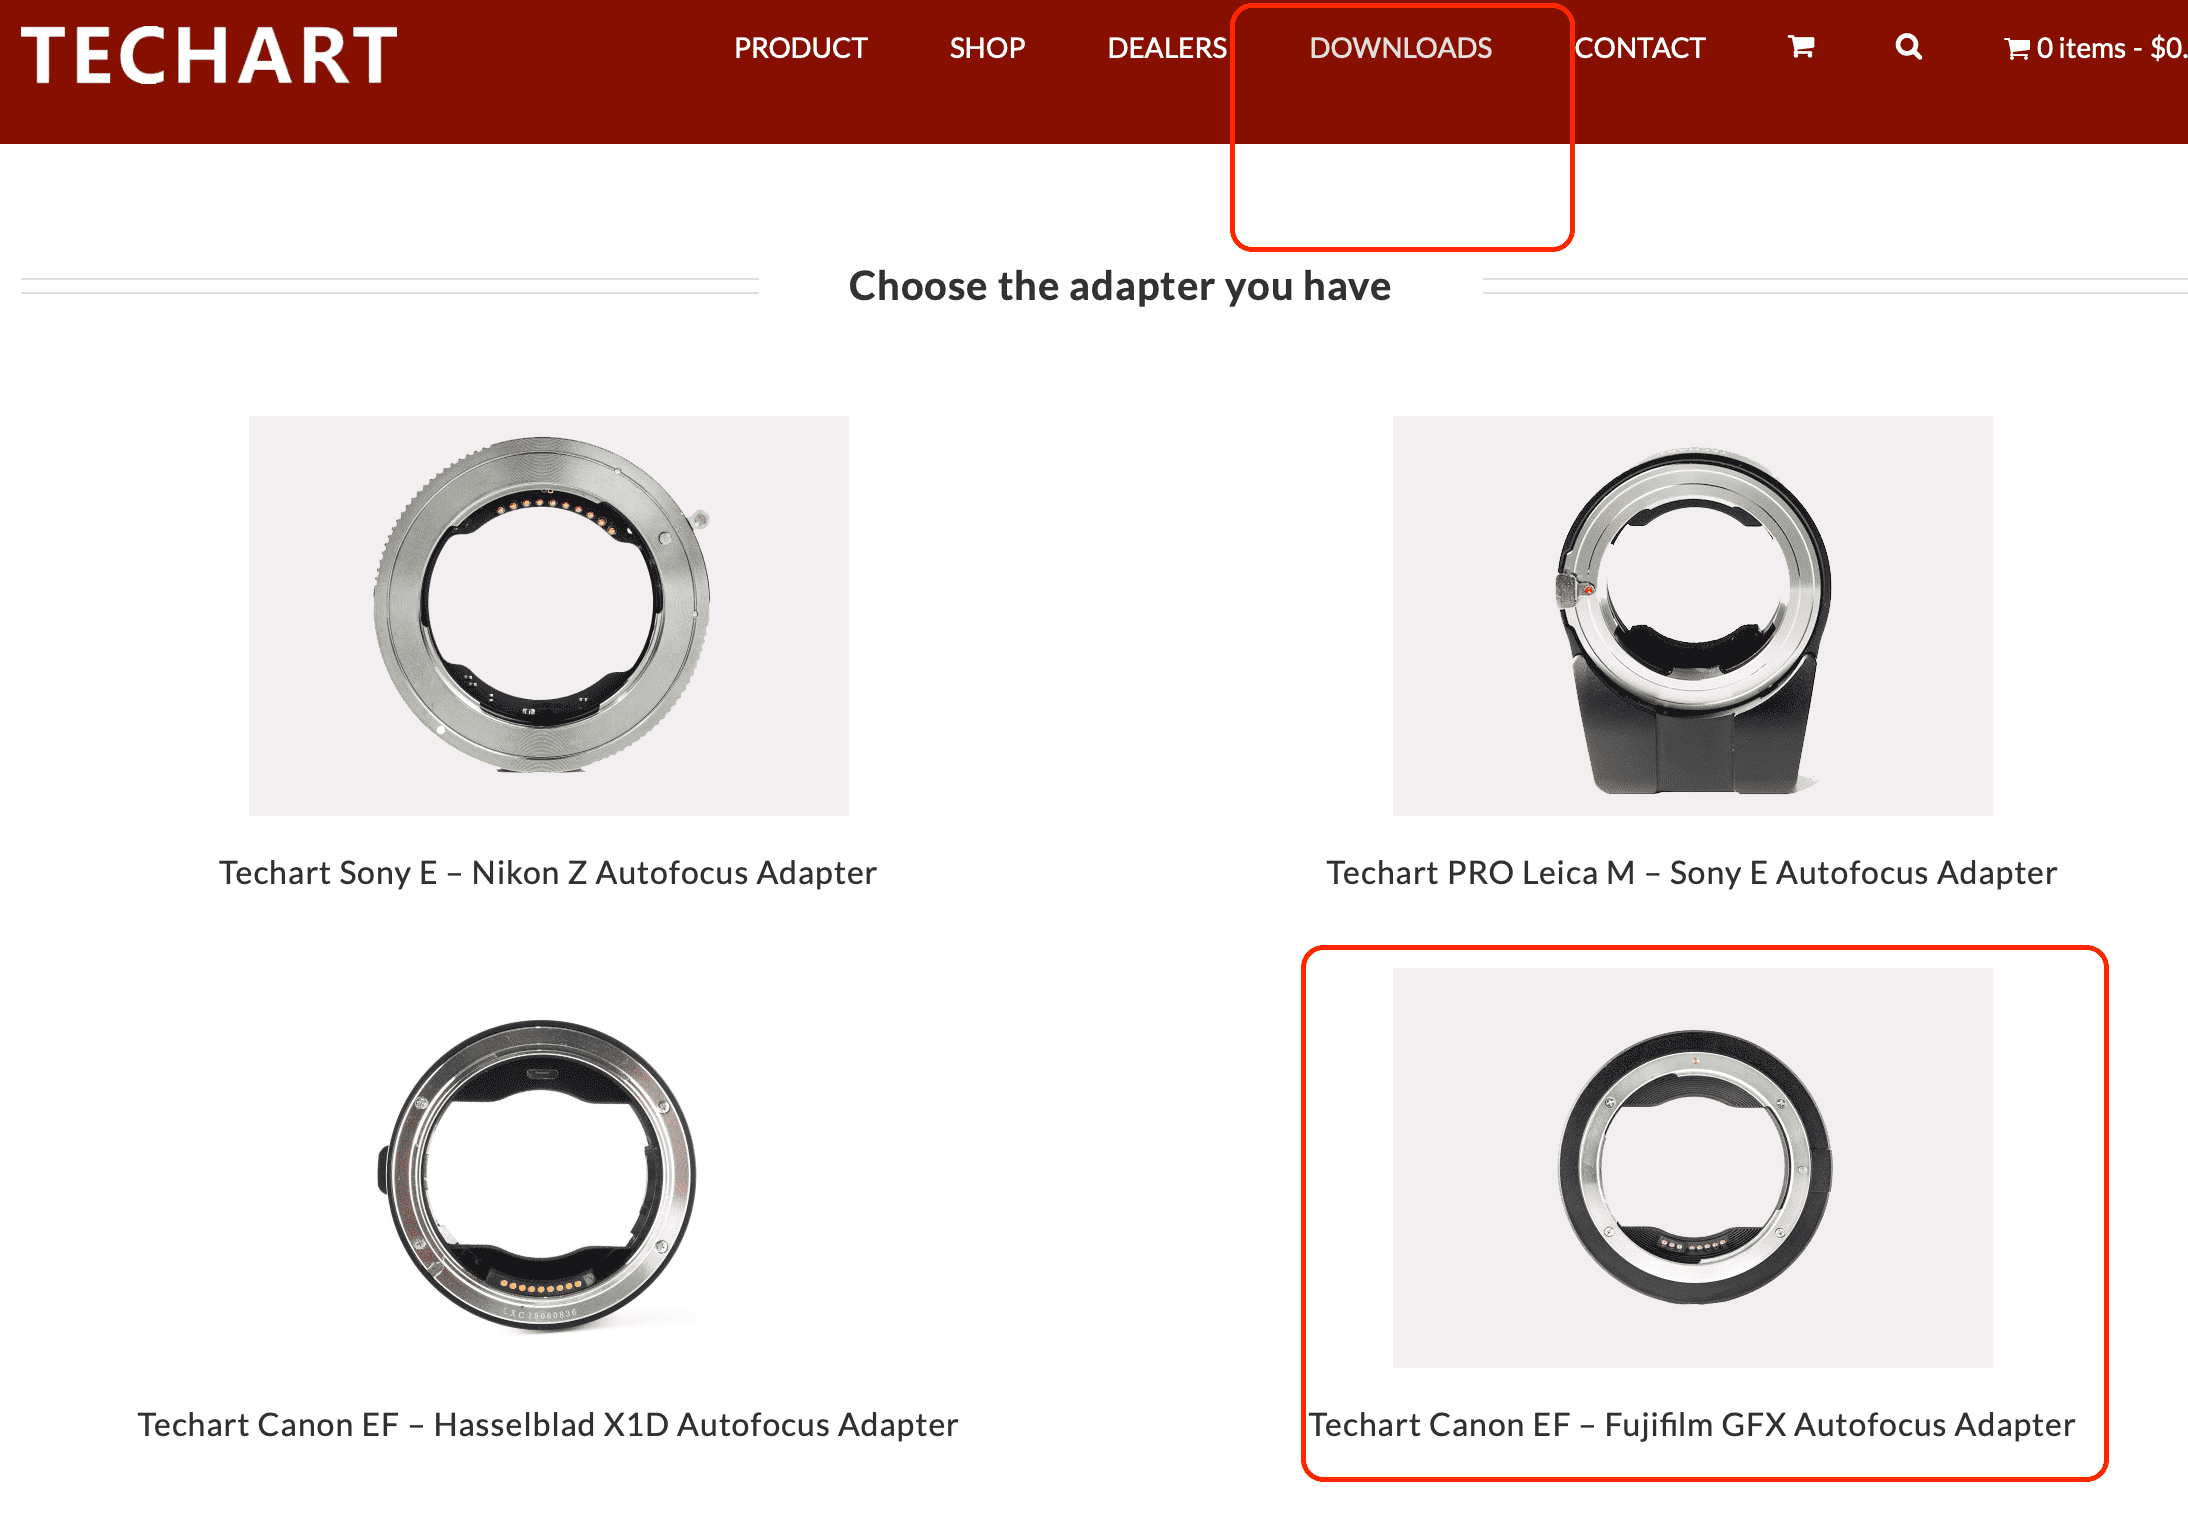Open the DOWNLOADS menu item
This screenshot has width=2188, height=1522.
tap(1400, 48)
